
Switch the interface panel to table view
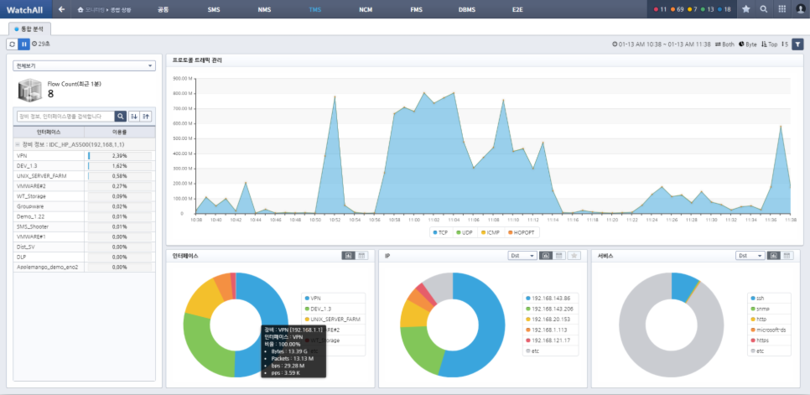tap(362, 256)
